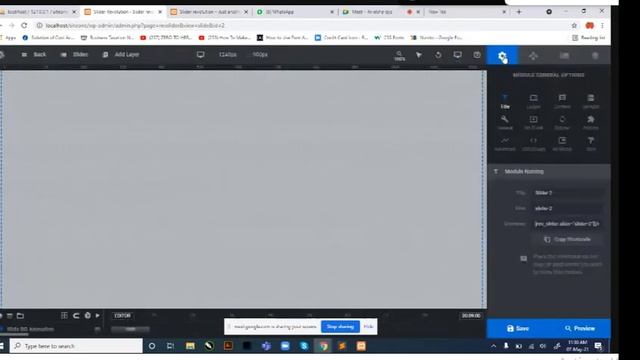The height and width of the screenshot is (360, 640).
Task: Switch to the WhatsApp browser tab
Action: [x=295, y=12]
